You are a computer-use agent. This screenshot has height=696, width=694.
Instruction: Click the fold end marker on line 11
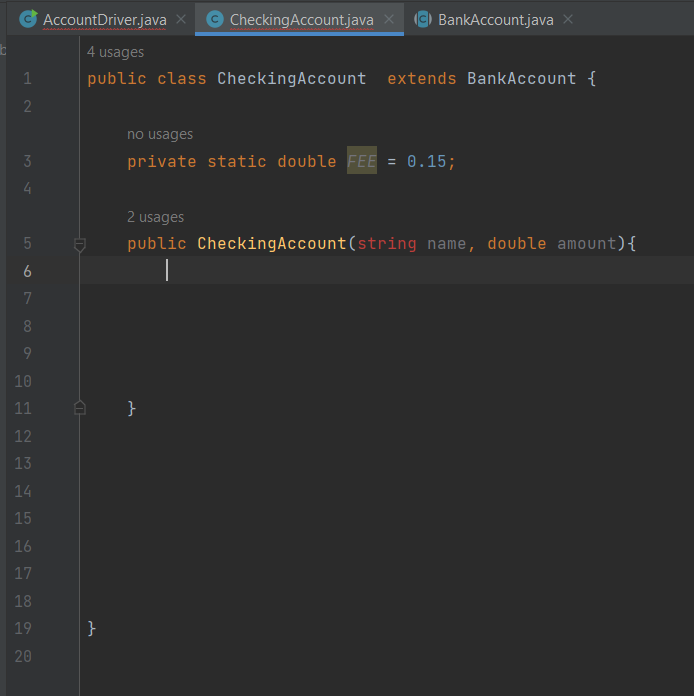point(79,408)
